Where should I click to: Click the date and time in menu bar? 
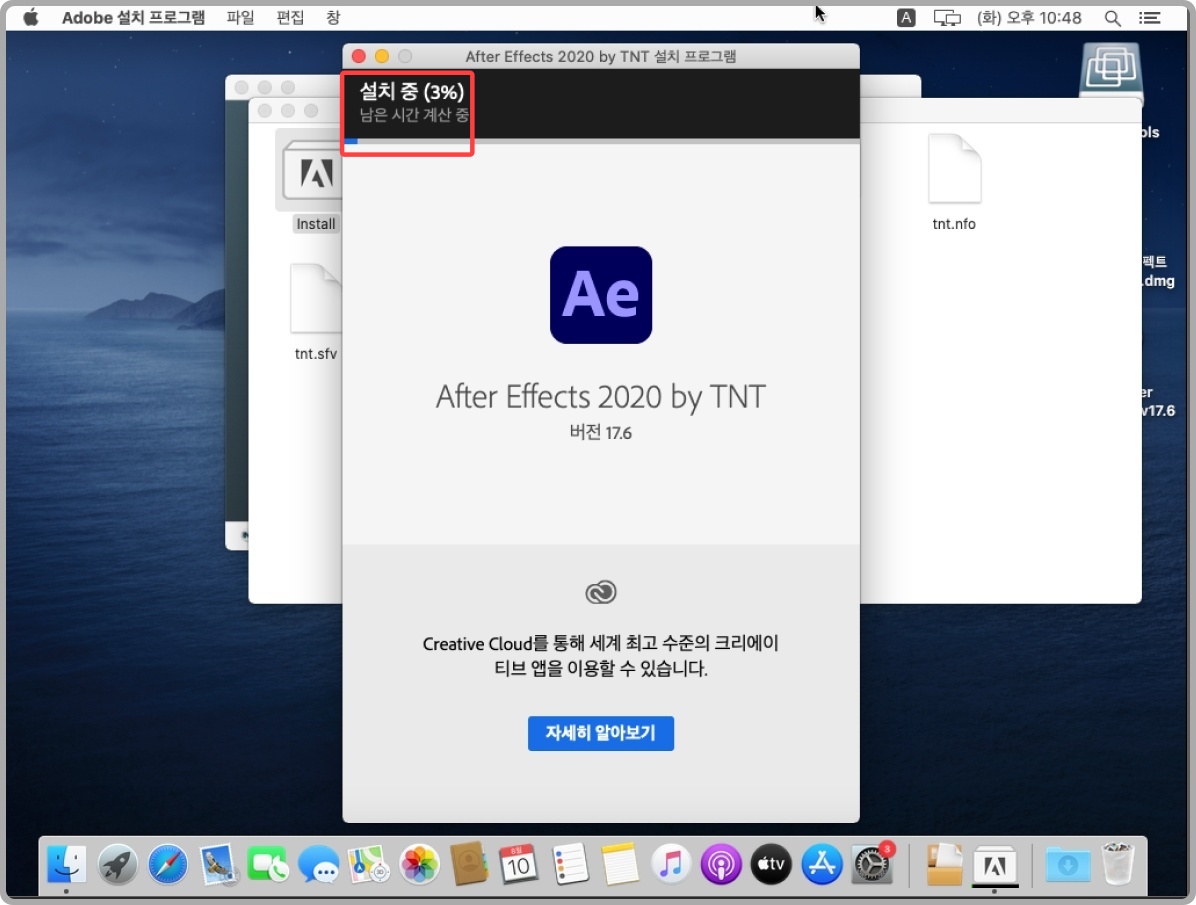[1029, 18]
